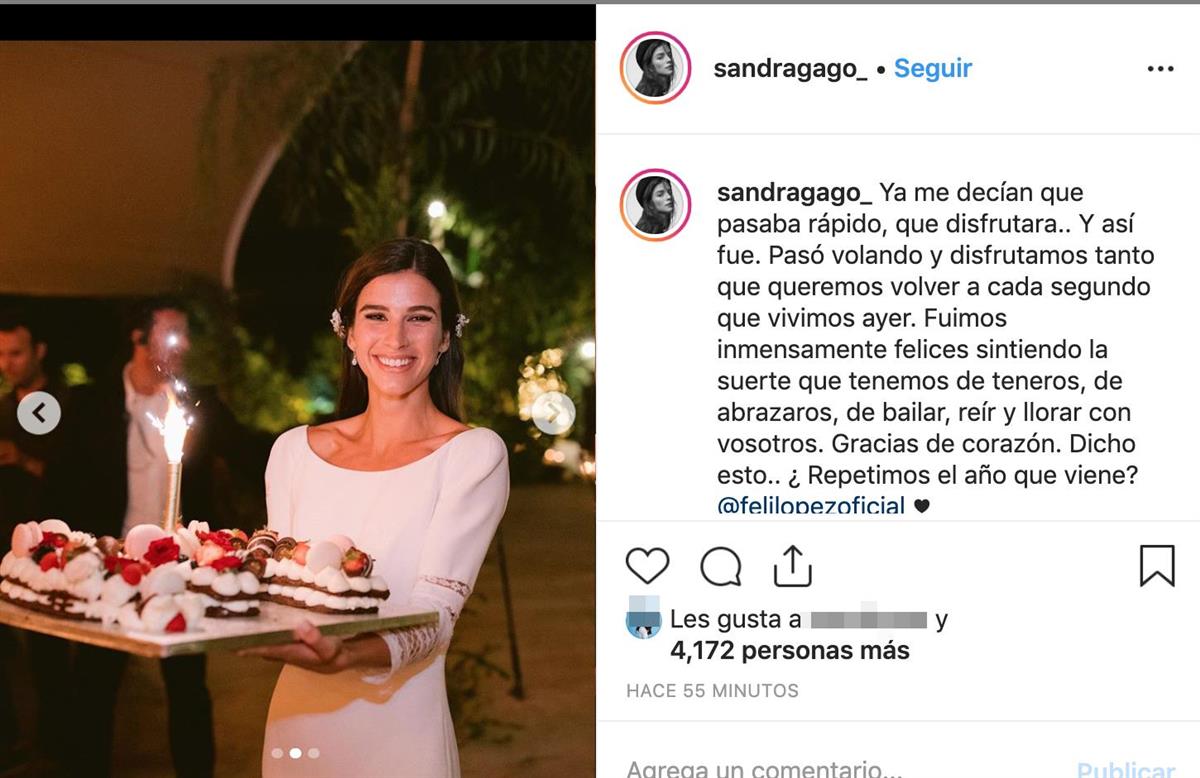This screenshot has width=1200, height=778.
Task: Visit the @felilopezoficial mention
Action: tap(811, 505)
